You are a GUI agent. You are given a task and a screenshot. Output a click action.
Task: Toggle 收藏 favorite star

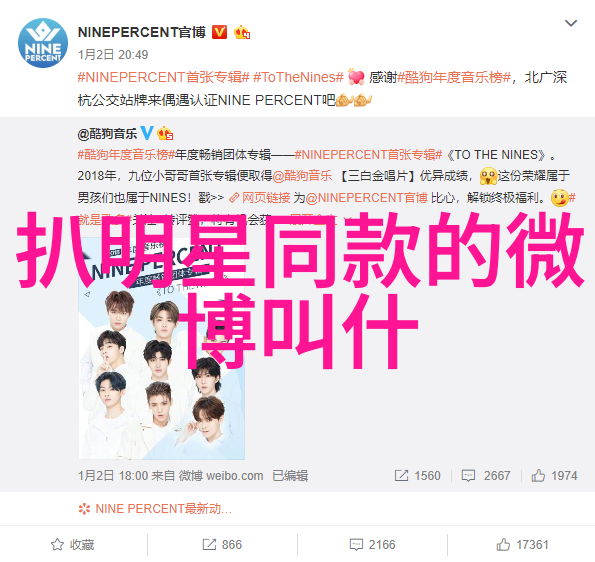click(x=73, y=545)
